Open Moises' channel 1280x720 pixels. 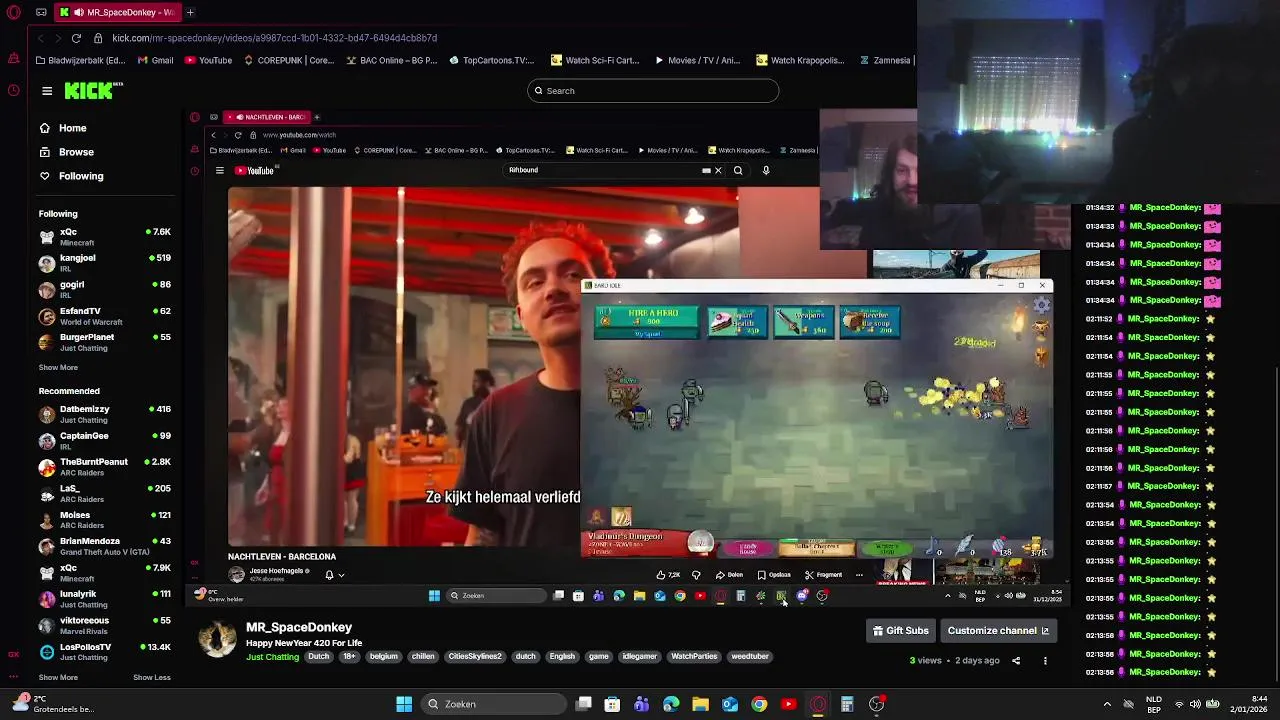point(105,520)
